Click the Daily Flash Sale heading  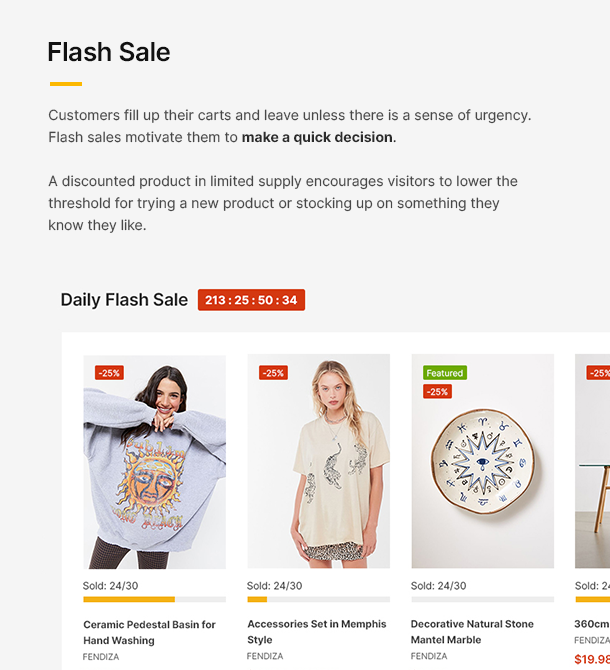click(124, 300)
